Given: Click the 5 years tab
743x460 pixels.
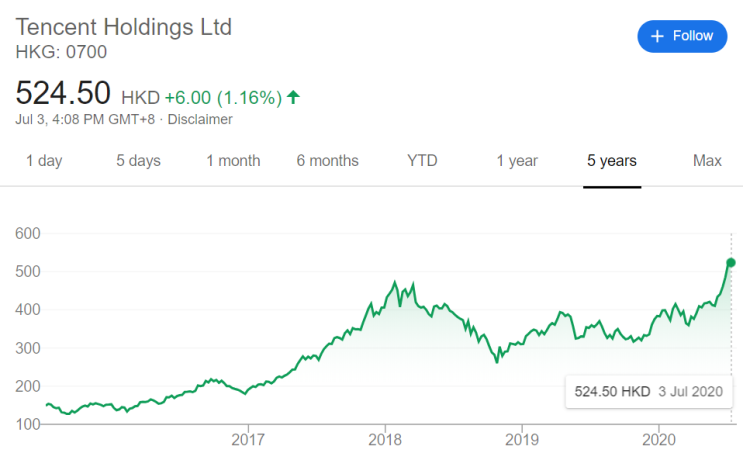Looking at the screenshot, I should 612,160.
